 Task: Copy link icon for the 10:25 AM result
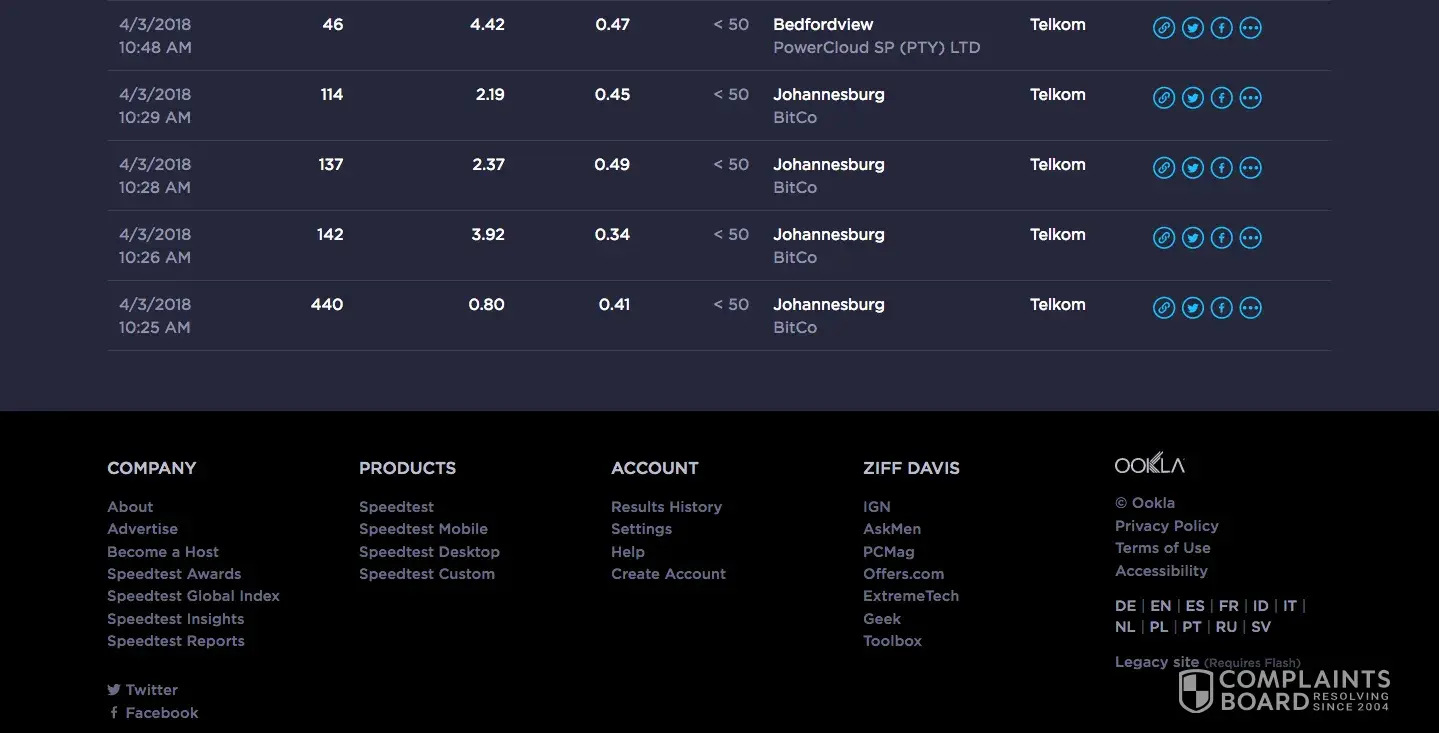(1163, 308)
